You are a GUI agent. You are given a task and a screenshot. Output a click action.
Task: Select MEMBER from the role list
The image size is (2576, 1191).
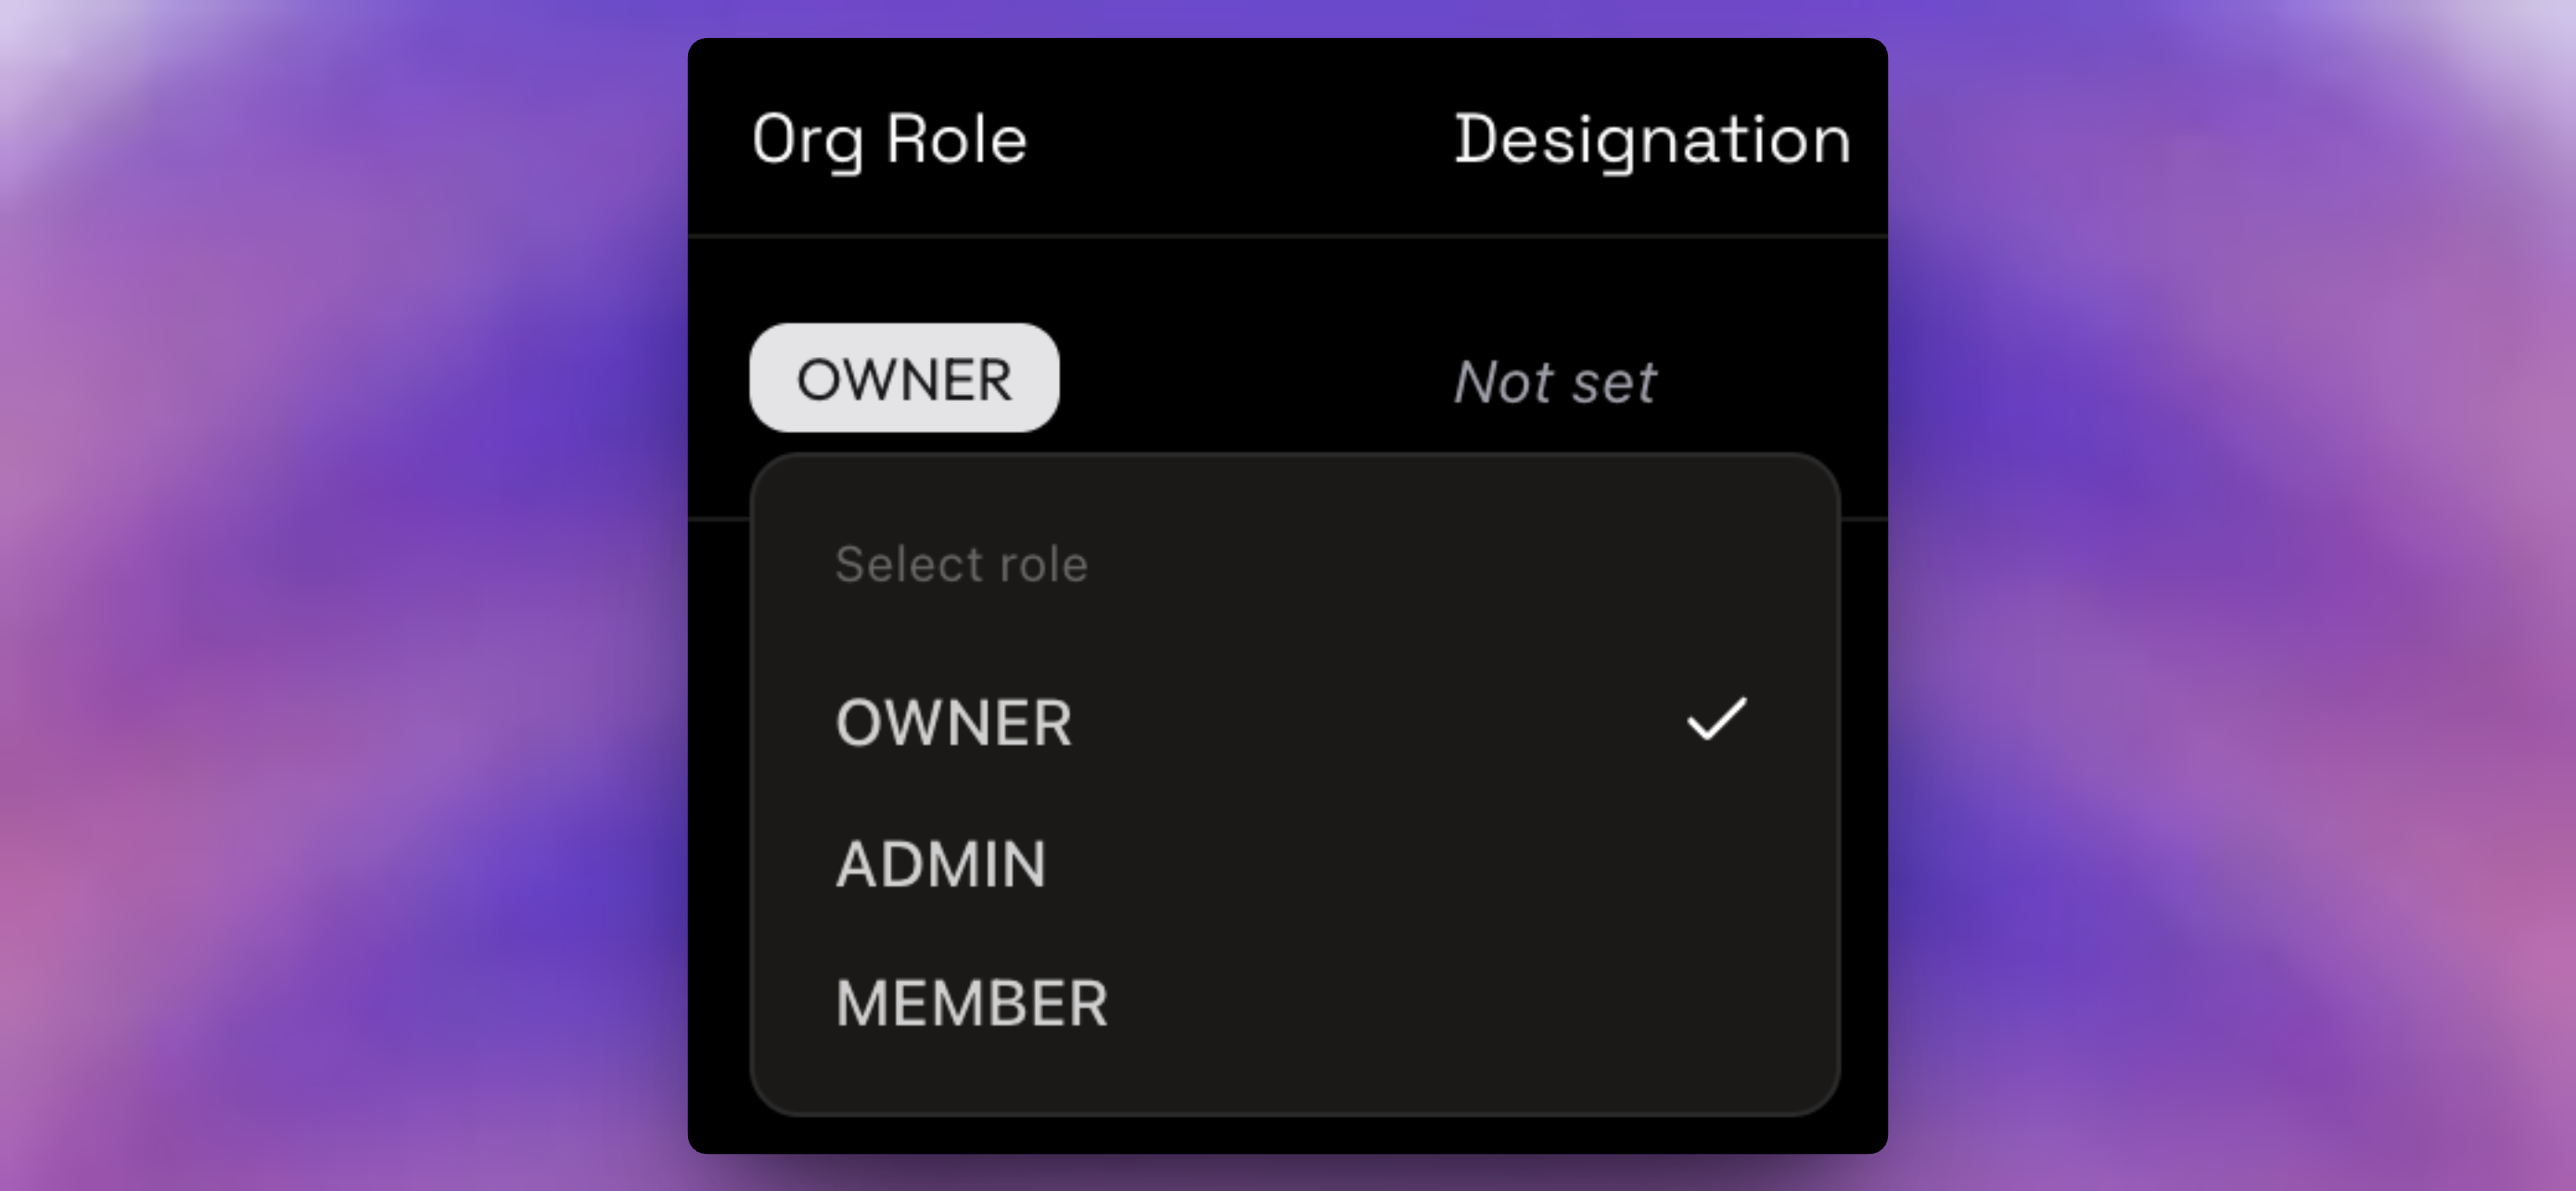1295,1003
